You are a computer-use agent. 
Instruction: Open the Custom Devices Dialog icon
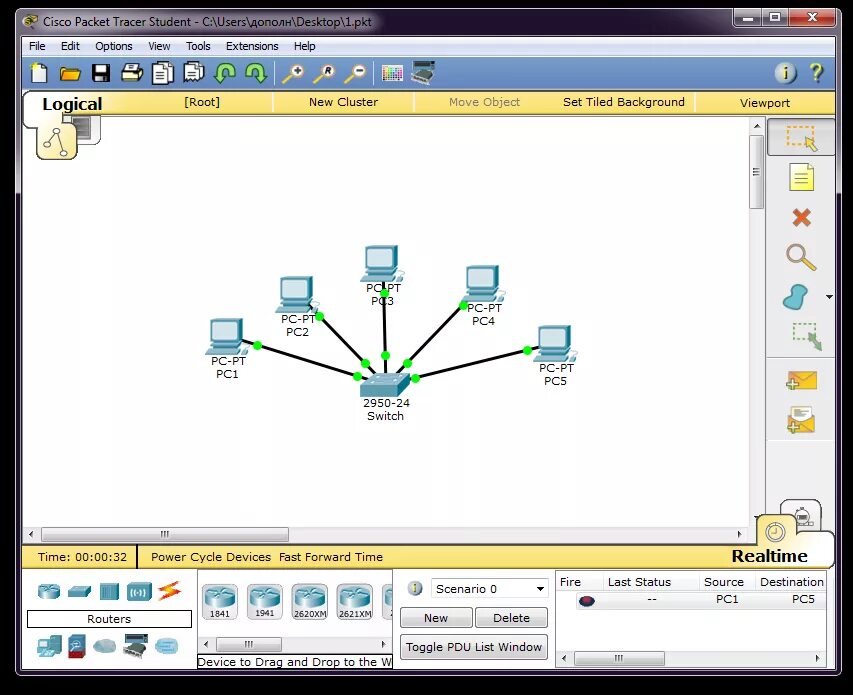(423, 73)
